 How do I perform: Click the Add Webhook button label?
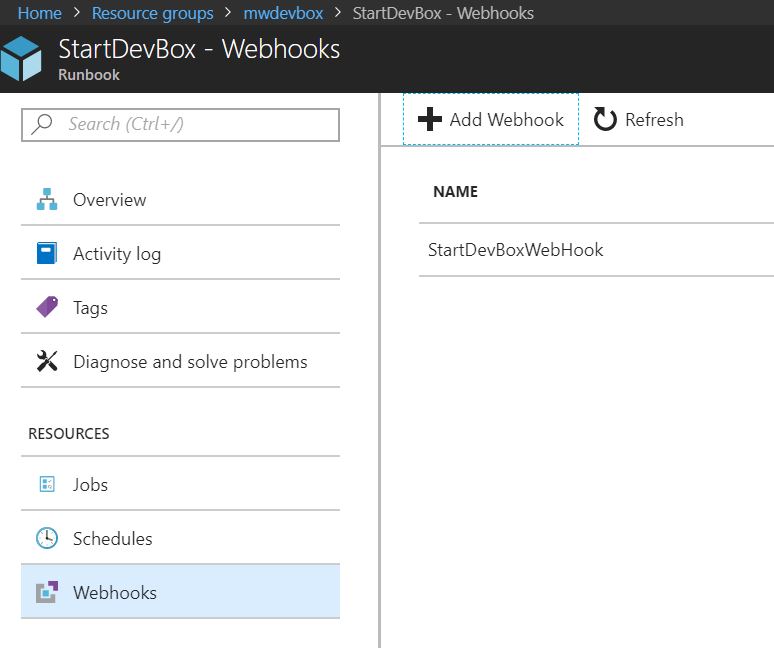pos(506,119)
